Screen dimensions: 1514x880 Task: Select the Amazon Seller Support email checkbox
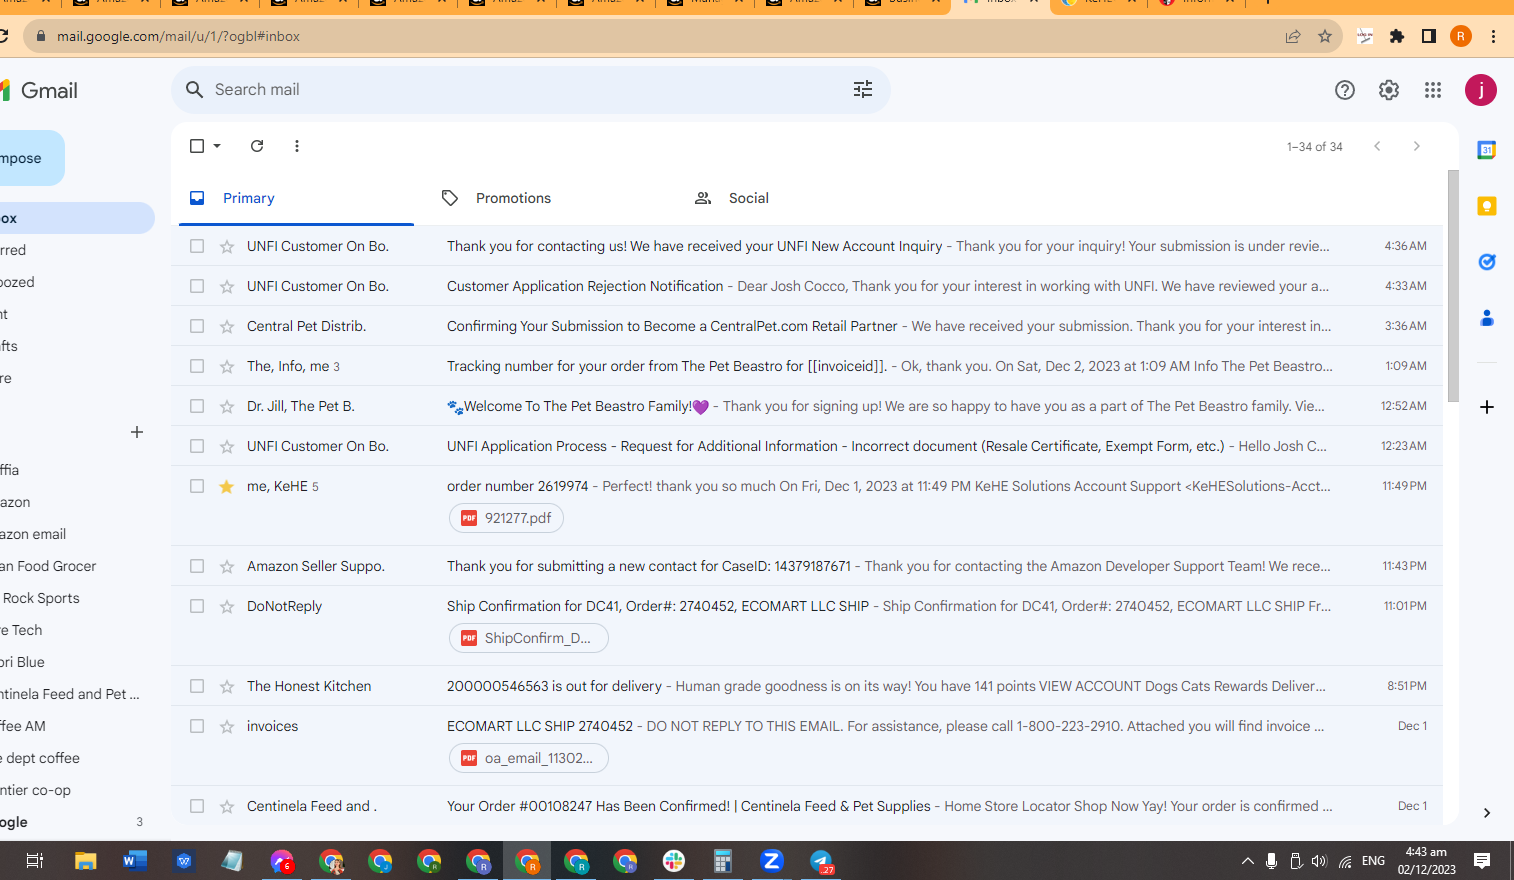pos(197,566)
